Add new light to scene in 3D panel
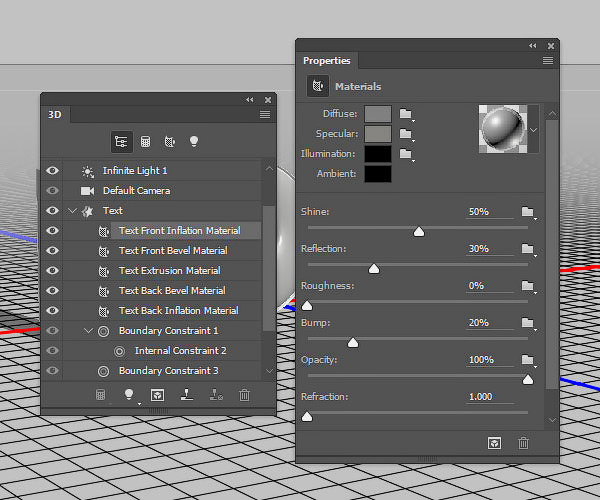The height and width of the screenshot is (500, 600). pos(129,394)
